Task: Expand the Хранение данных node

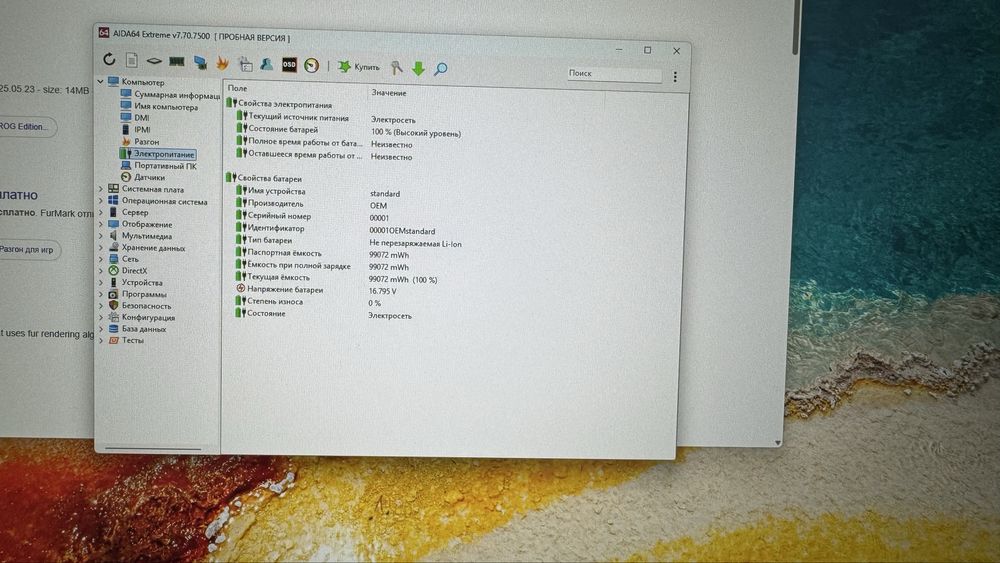Action: coord(101,247)
